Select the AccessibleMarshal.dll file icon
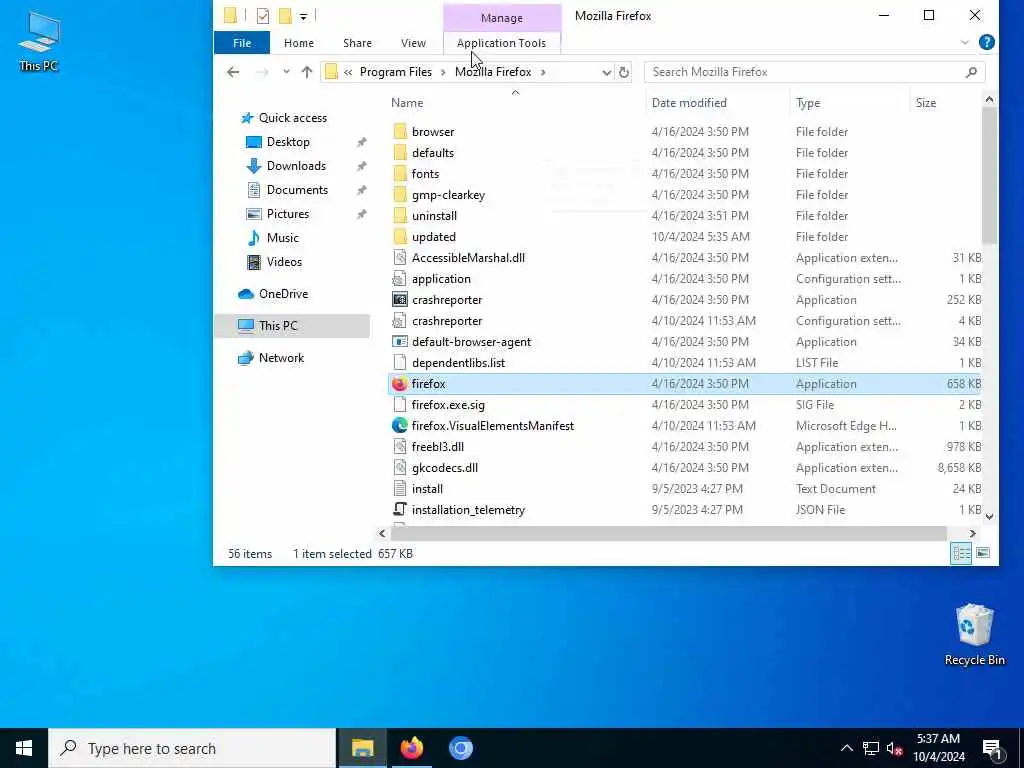Viewport: 1024px width, 768px height. (400, 258)
